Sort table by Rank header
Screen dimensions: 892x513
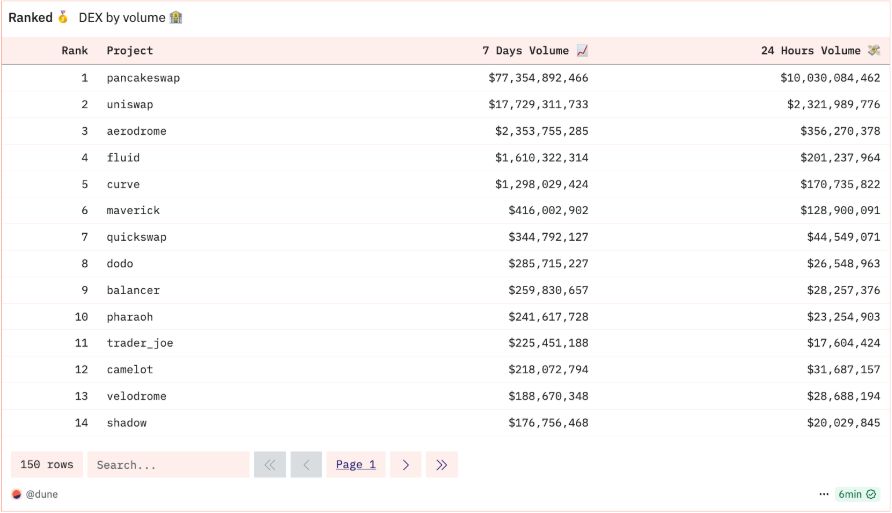(x=74, y=51)
